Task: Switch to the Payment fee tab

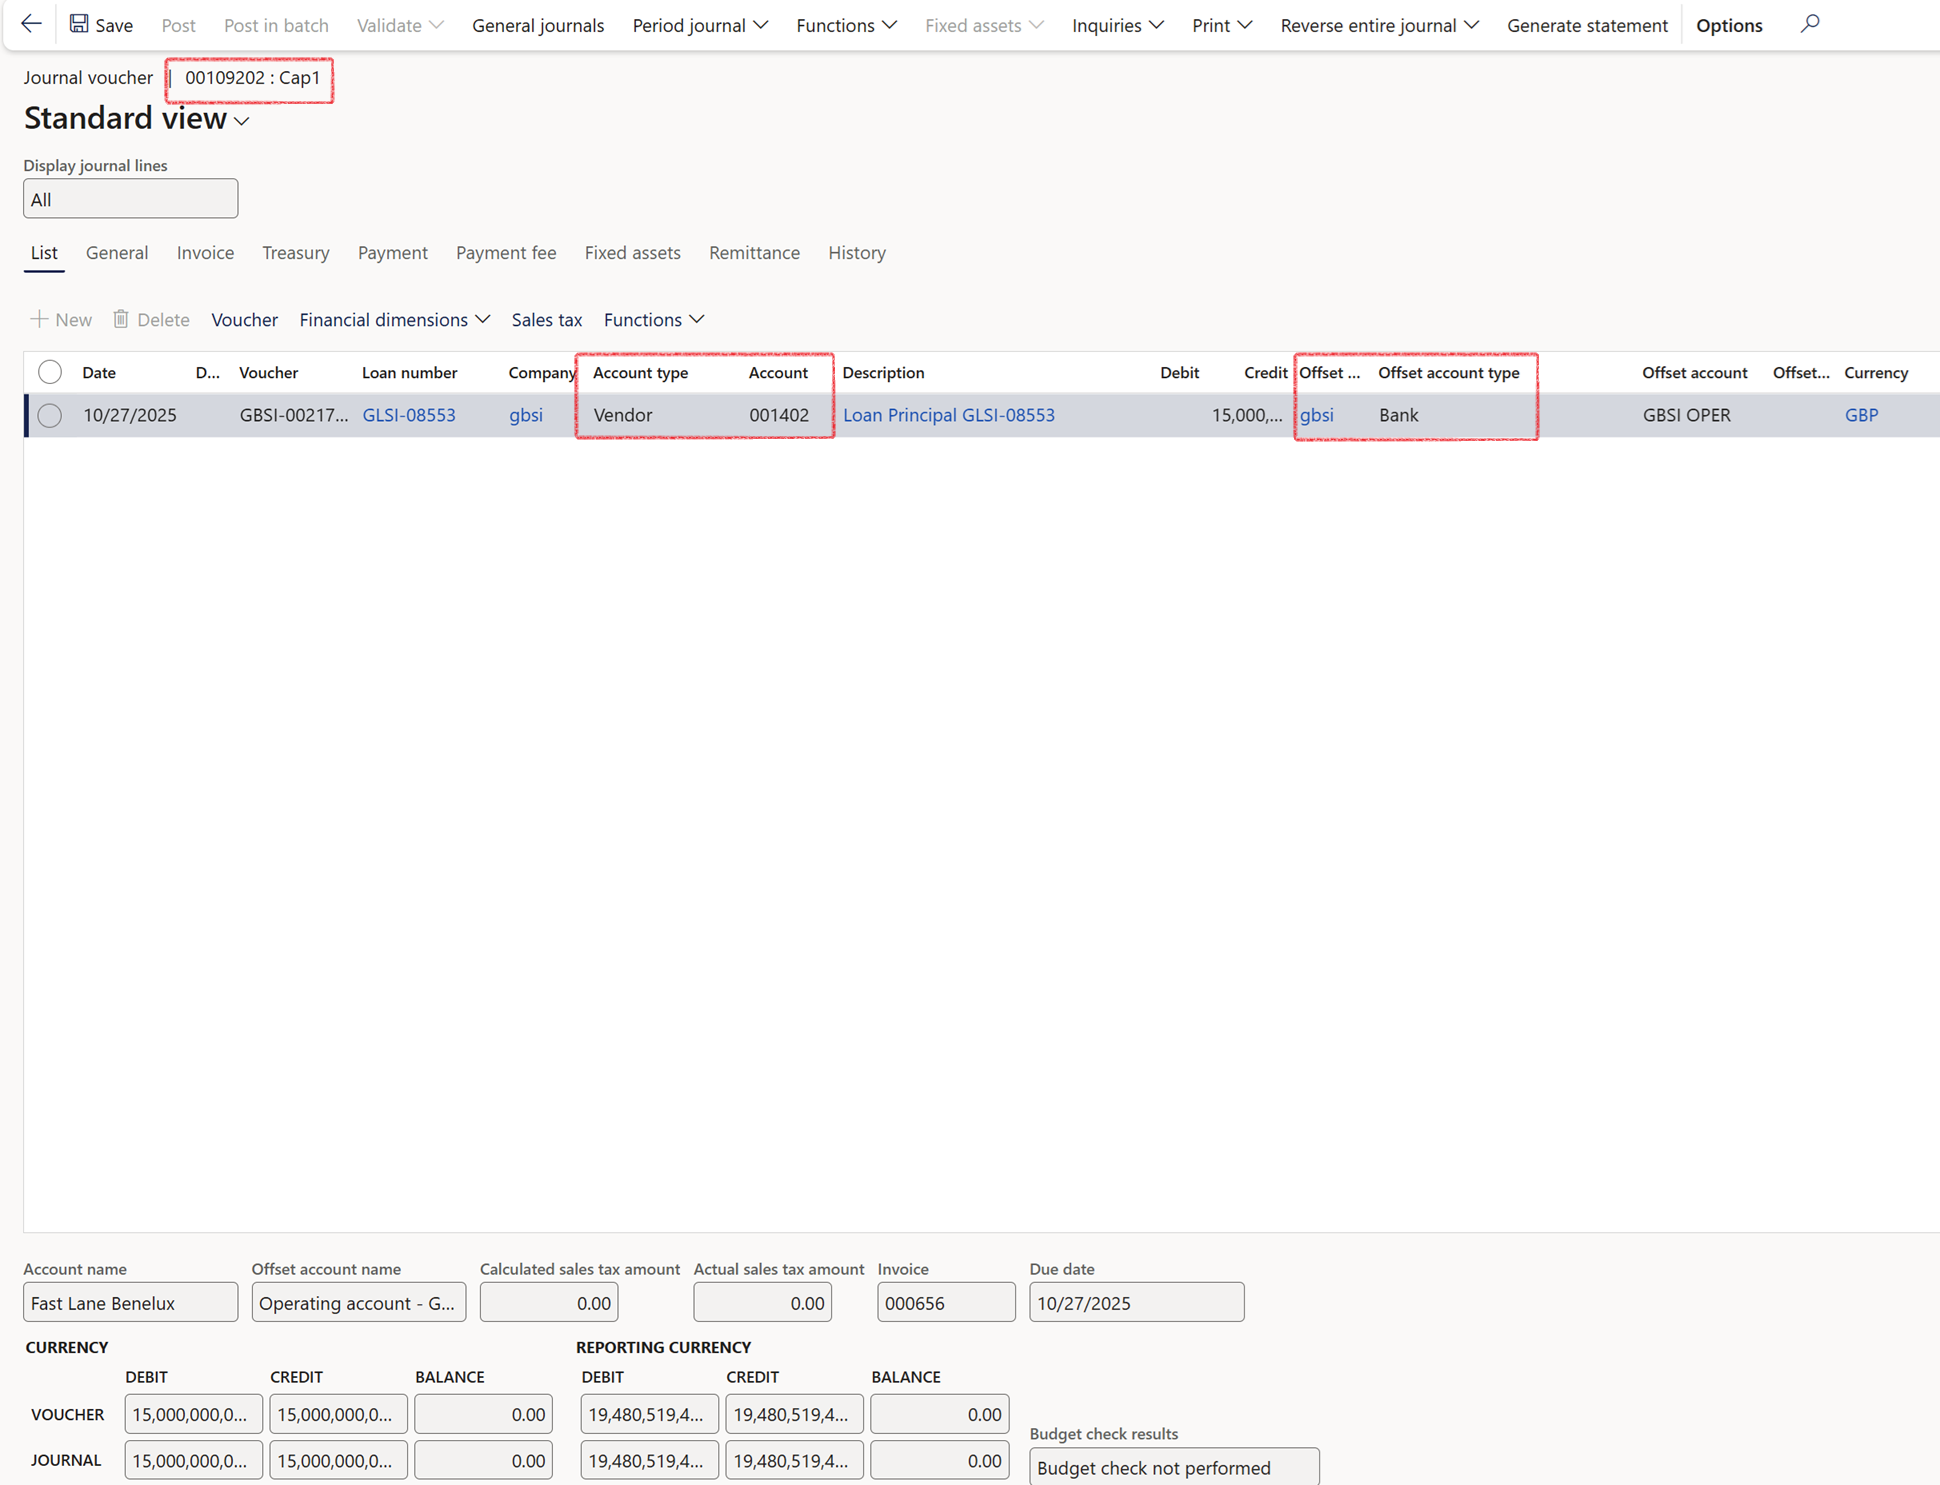Action: coord(506,253)
